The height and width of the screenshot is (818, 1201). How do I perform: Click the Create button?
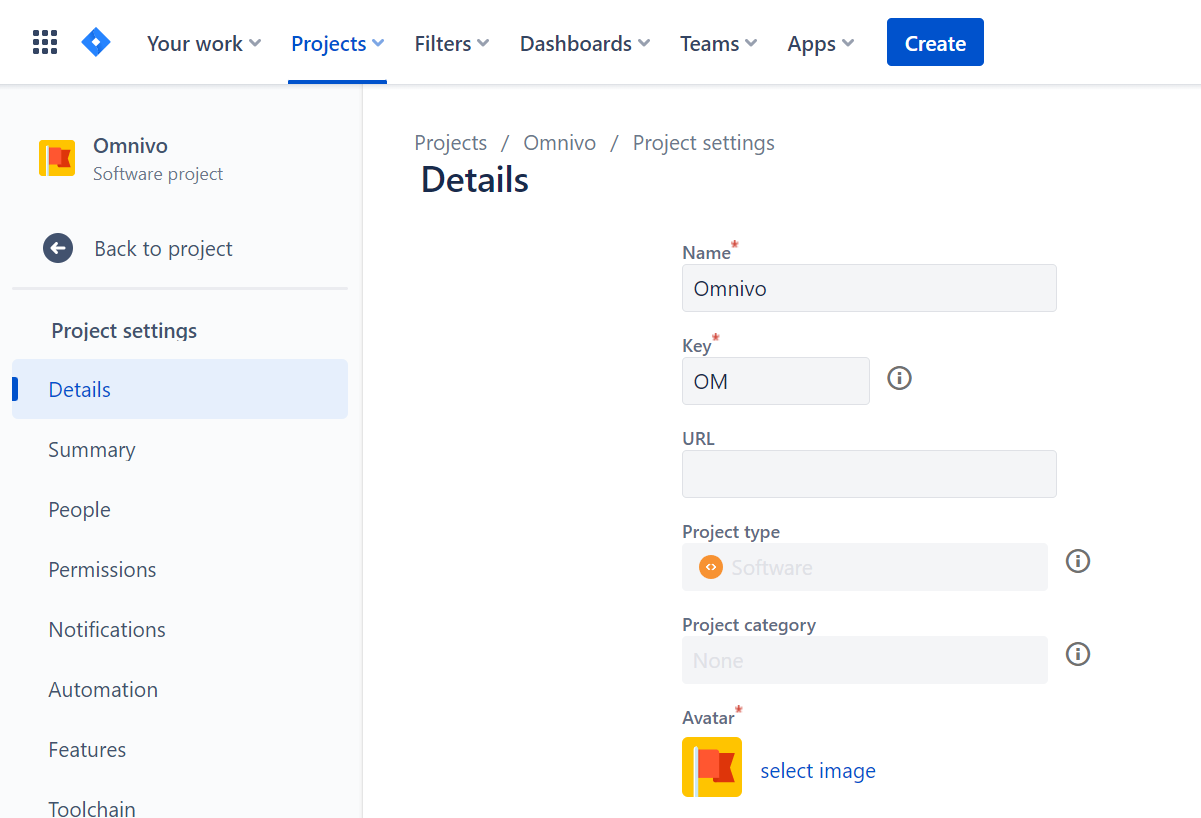[934, 42]
